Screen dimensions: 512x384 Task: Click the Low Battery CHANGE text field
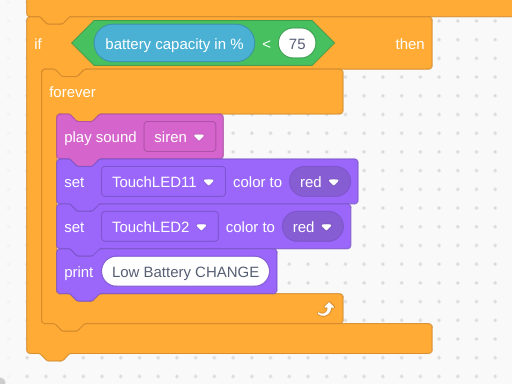coord(185,271)
